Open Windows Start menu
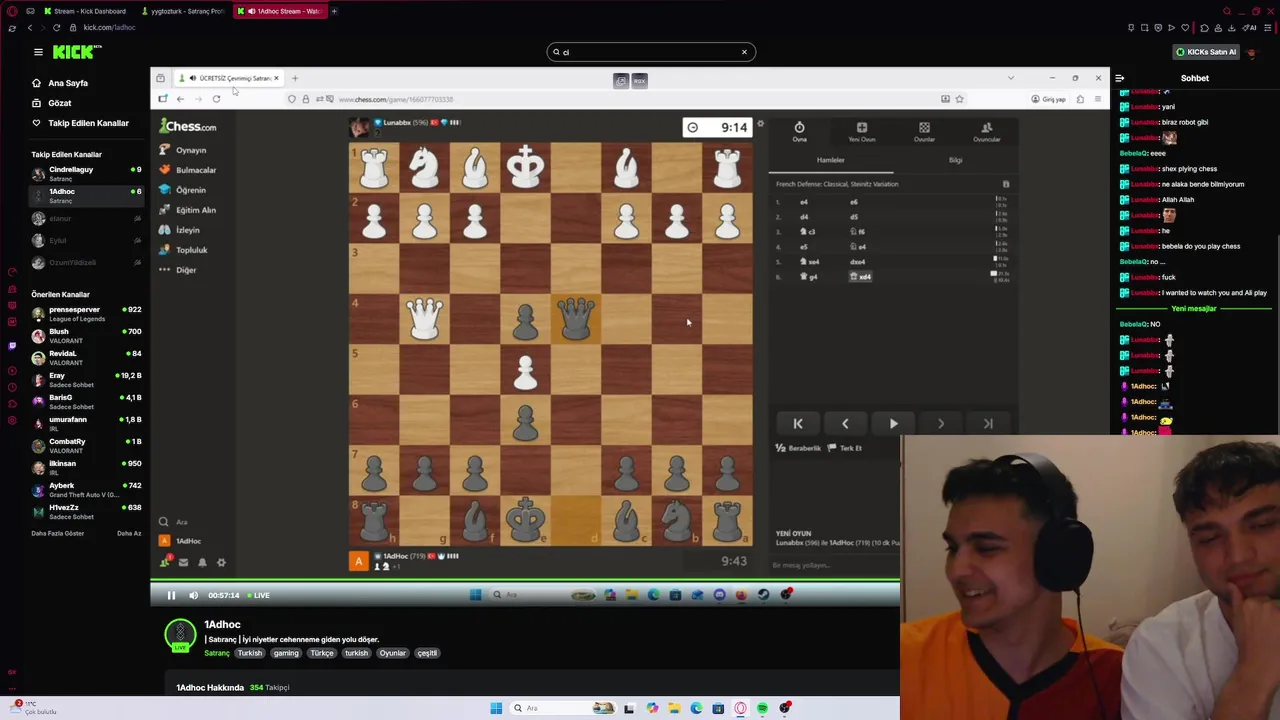 pos(496,708)
